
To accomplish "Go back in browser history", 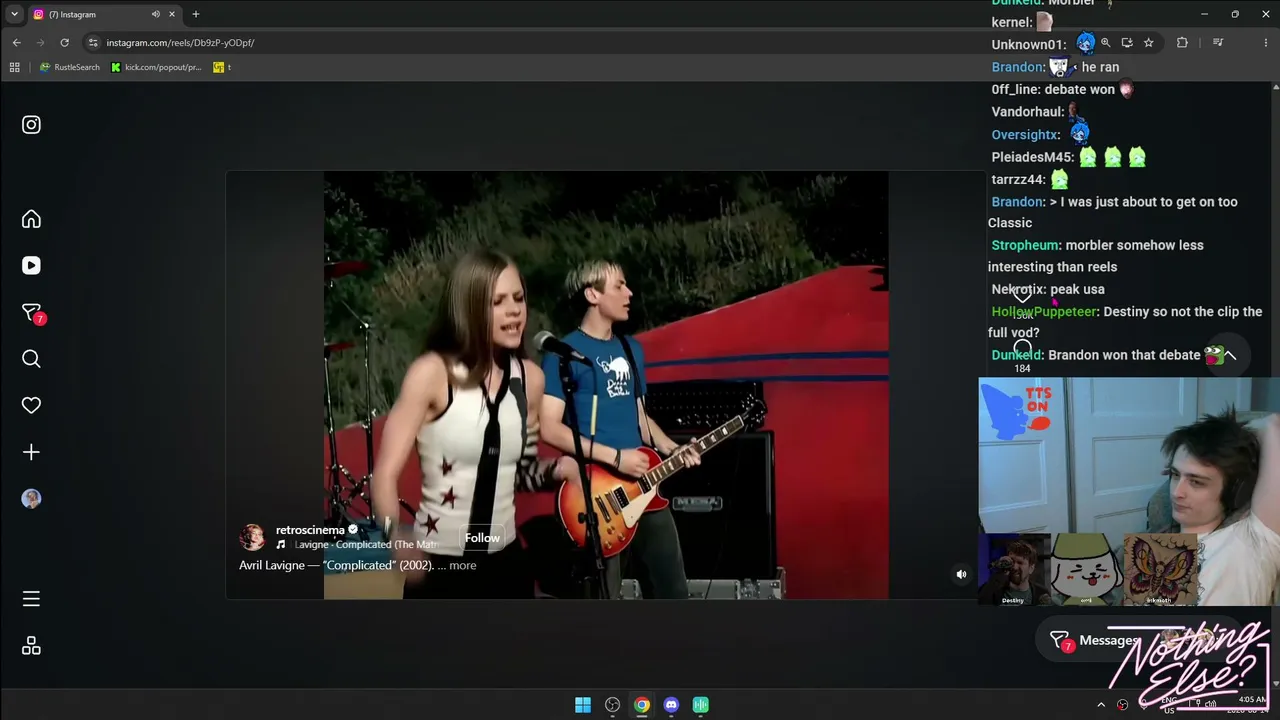I will point(16,43).
